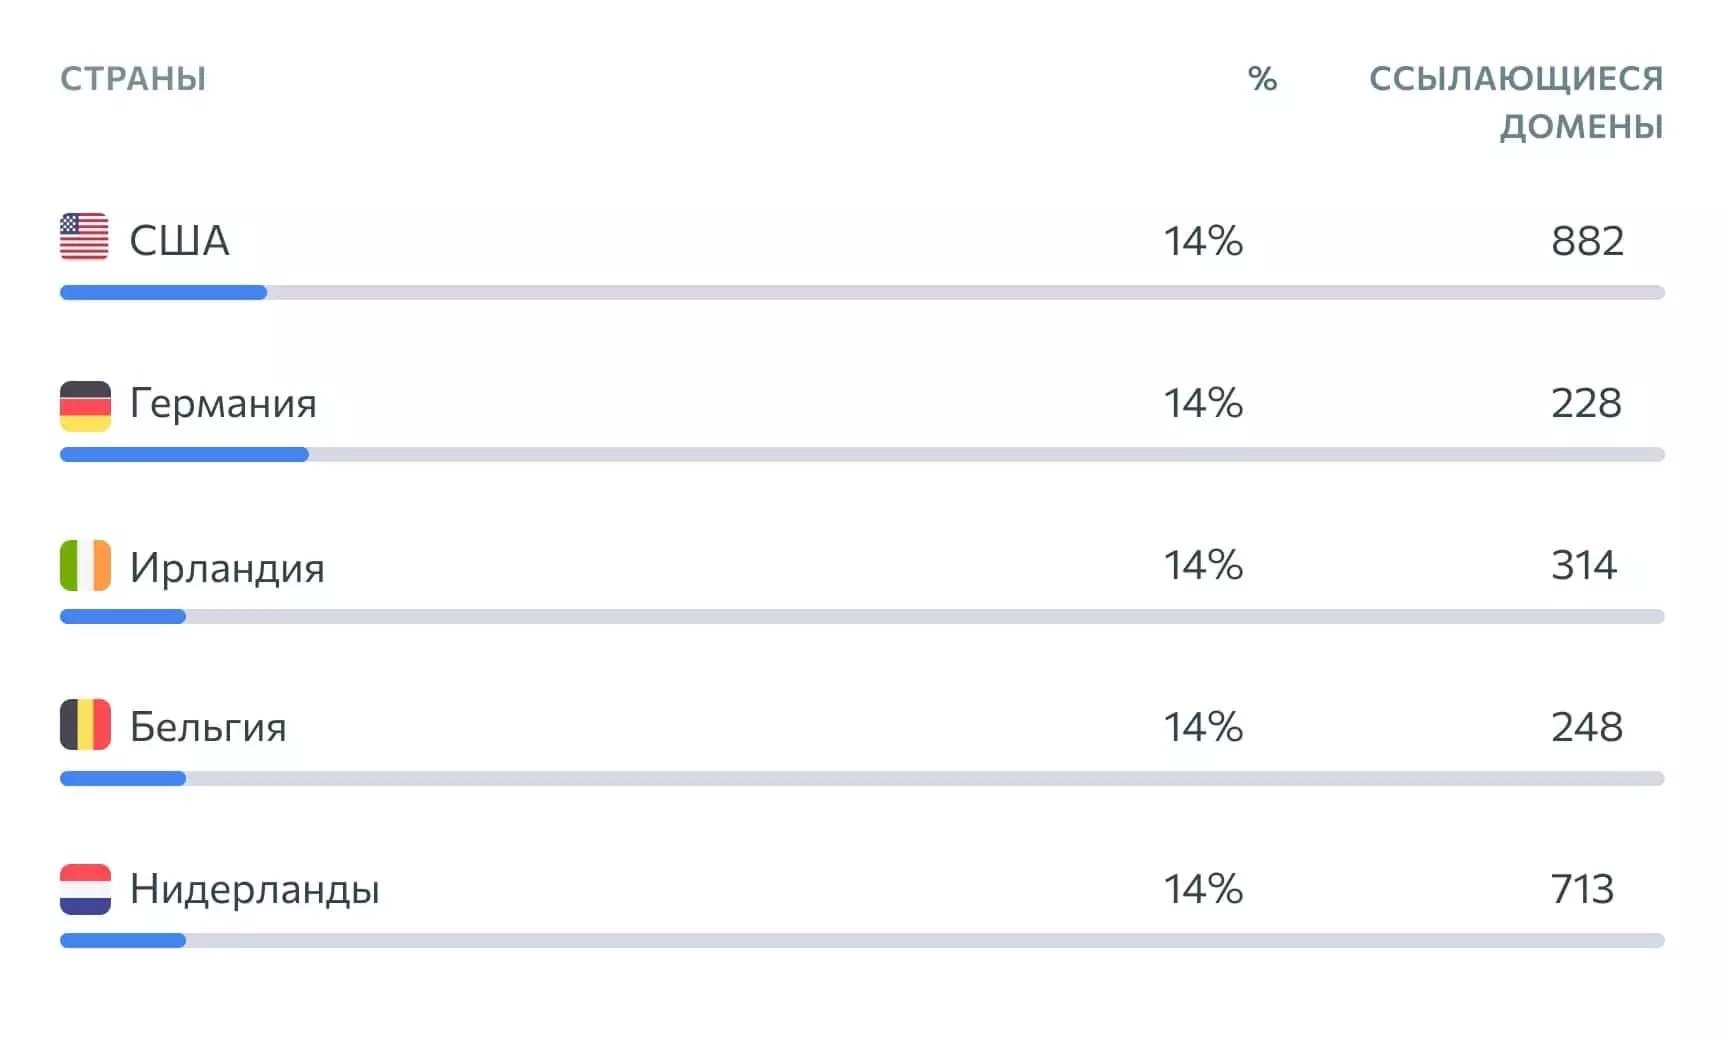Image resolution: width=1725 pixels, height=1041 pixels.
Task: Select the США country name
Action: (179, 241)
